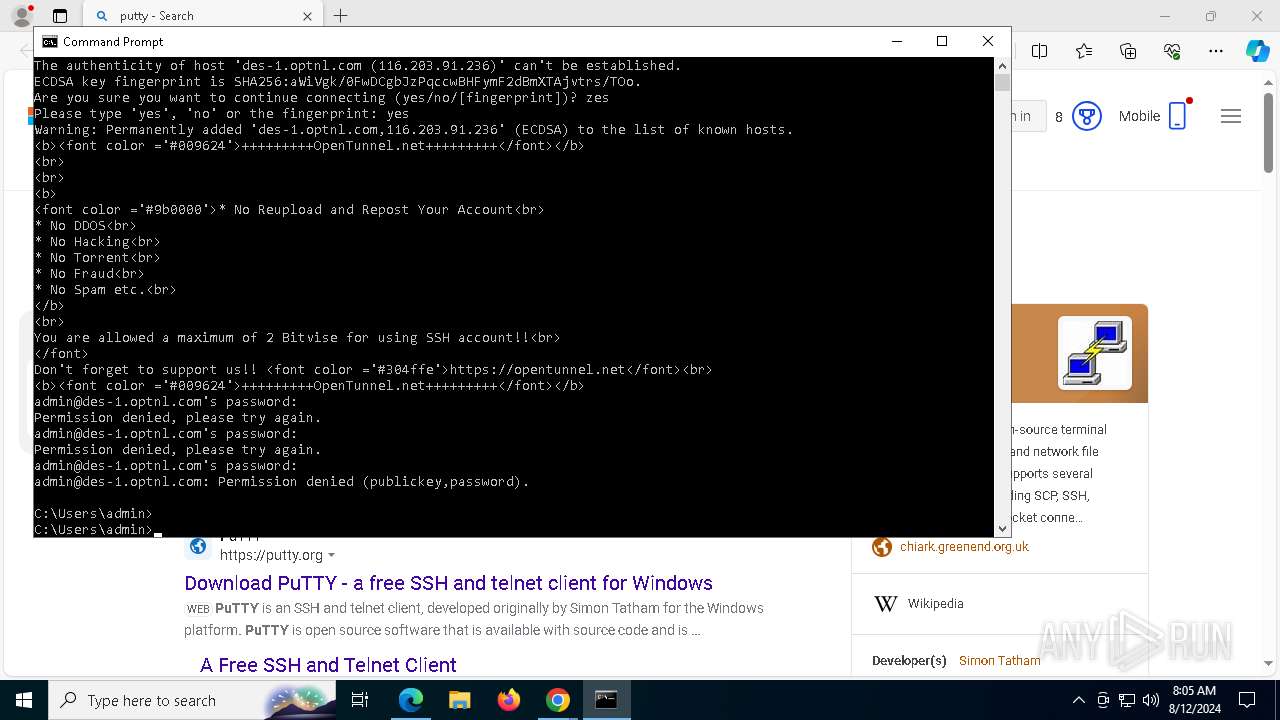Open the Windows Start menu
Image resolution: width=1280 pixels, height=720 pixels.
tap(23, 700)
